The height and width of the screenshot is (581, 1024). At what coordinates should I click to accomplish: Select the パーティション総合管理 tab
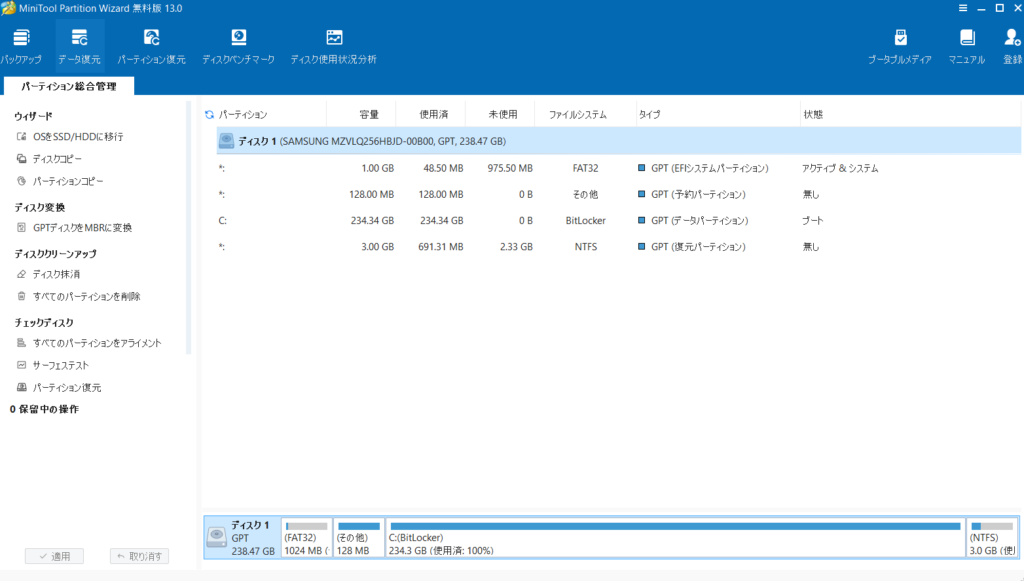(x=69, y=86)
